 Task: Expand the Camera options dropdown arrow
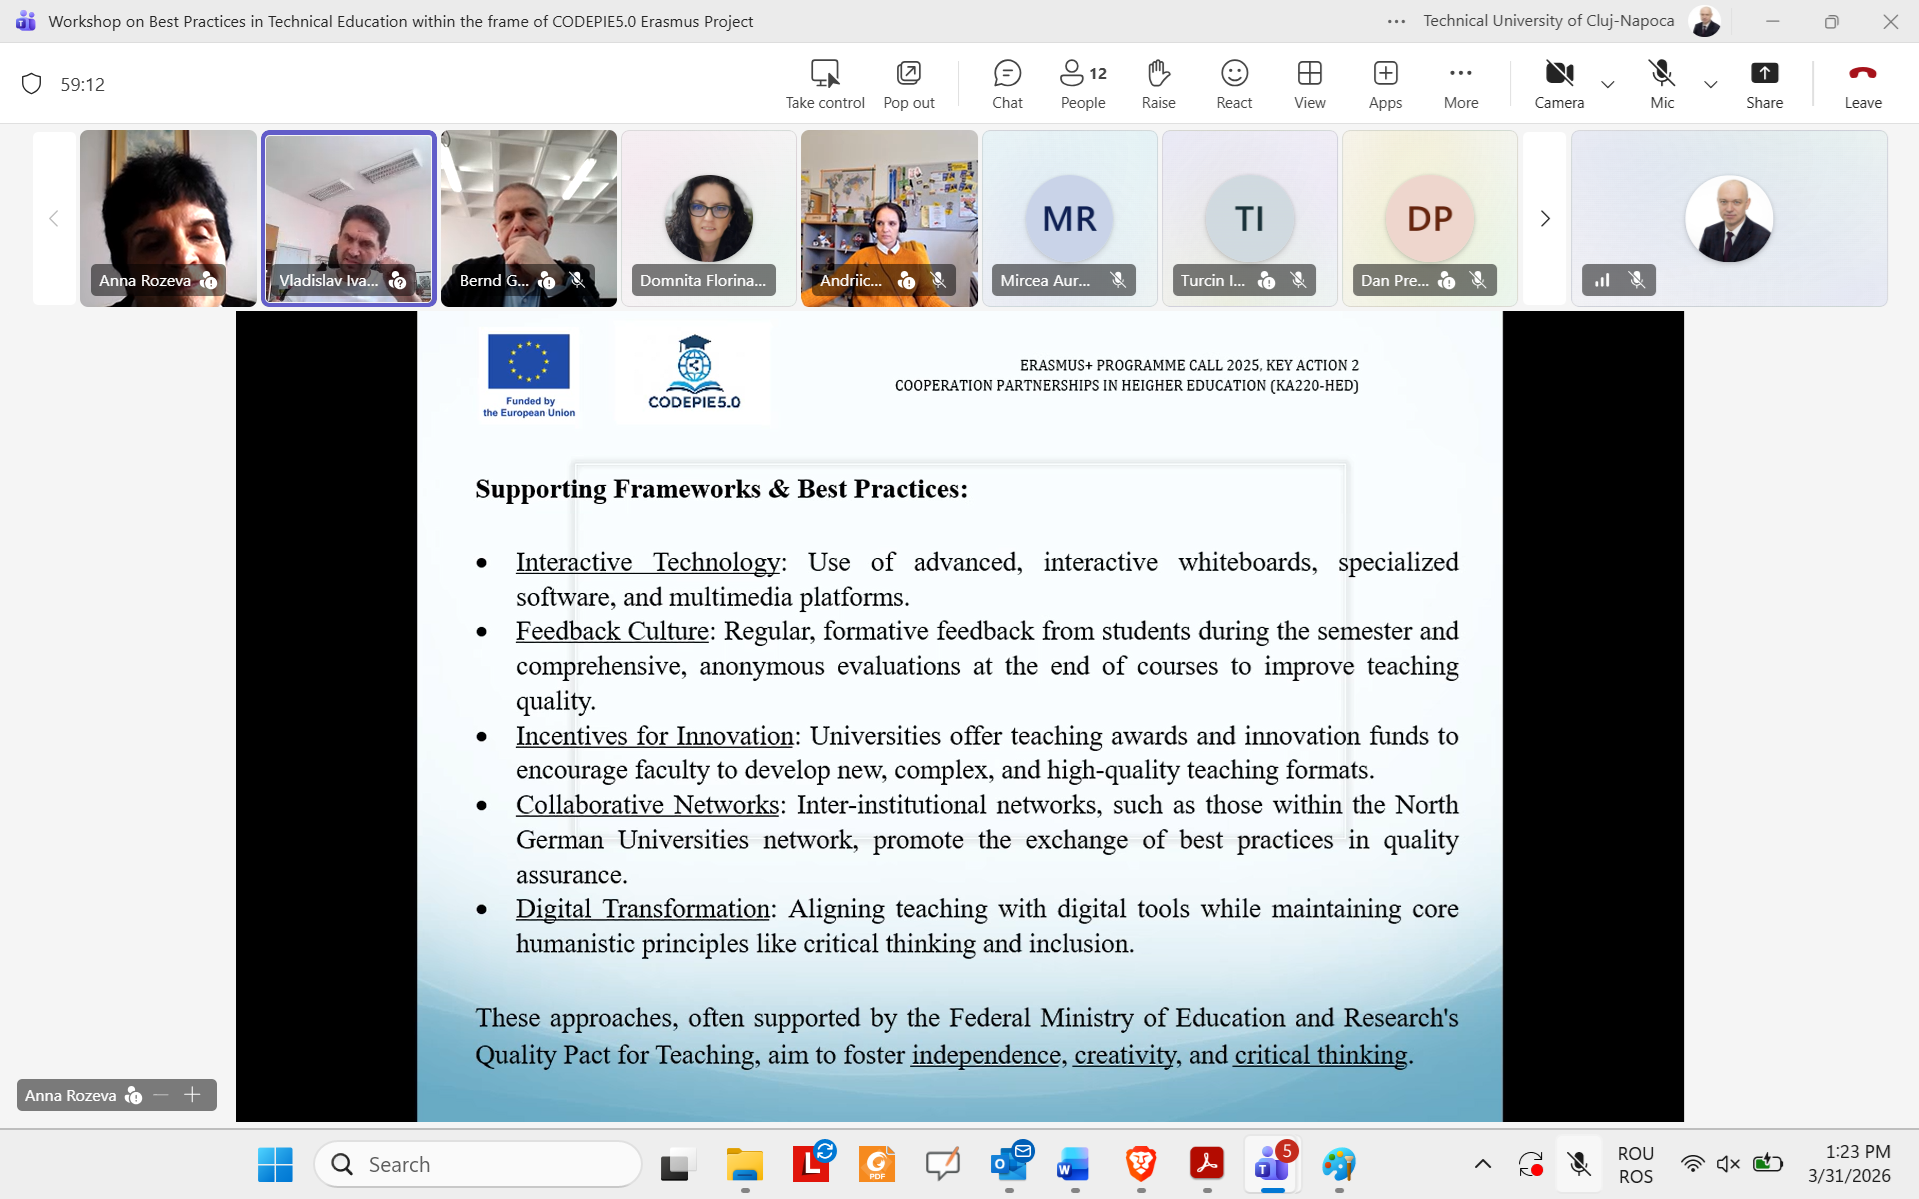(x=1608, y=85)
